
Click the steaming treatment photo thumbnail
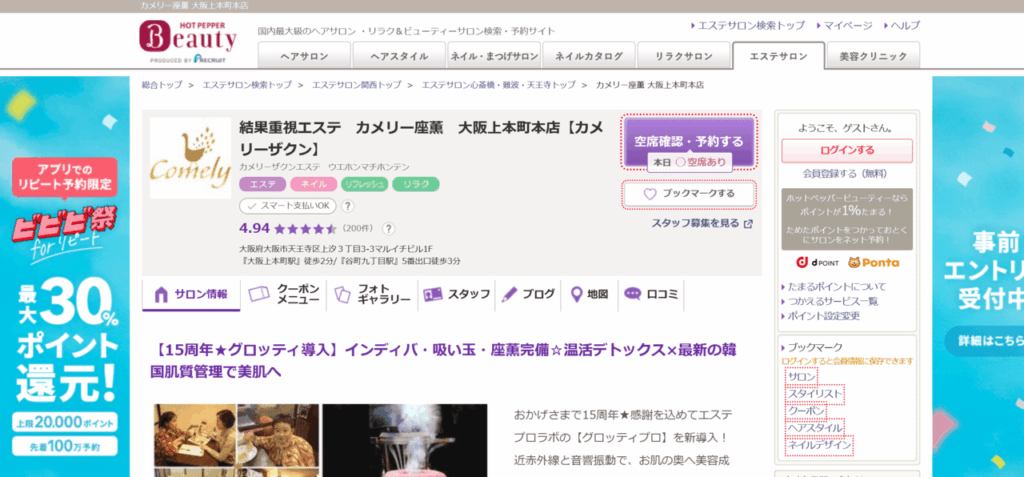coord(405,440)
